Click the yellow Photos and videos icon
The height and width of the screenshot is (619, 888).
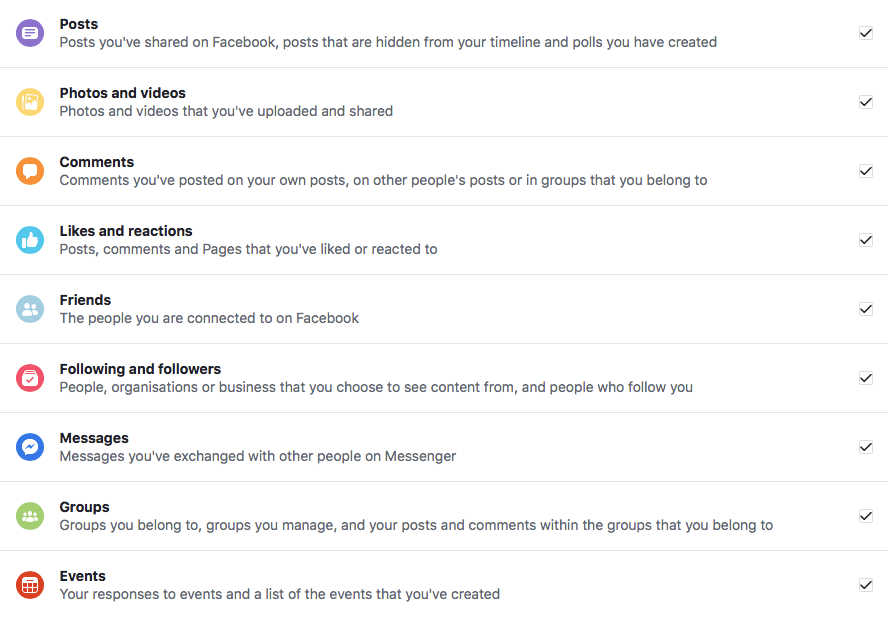click(x=30, y=102)
